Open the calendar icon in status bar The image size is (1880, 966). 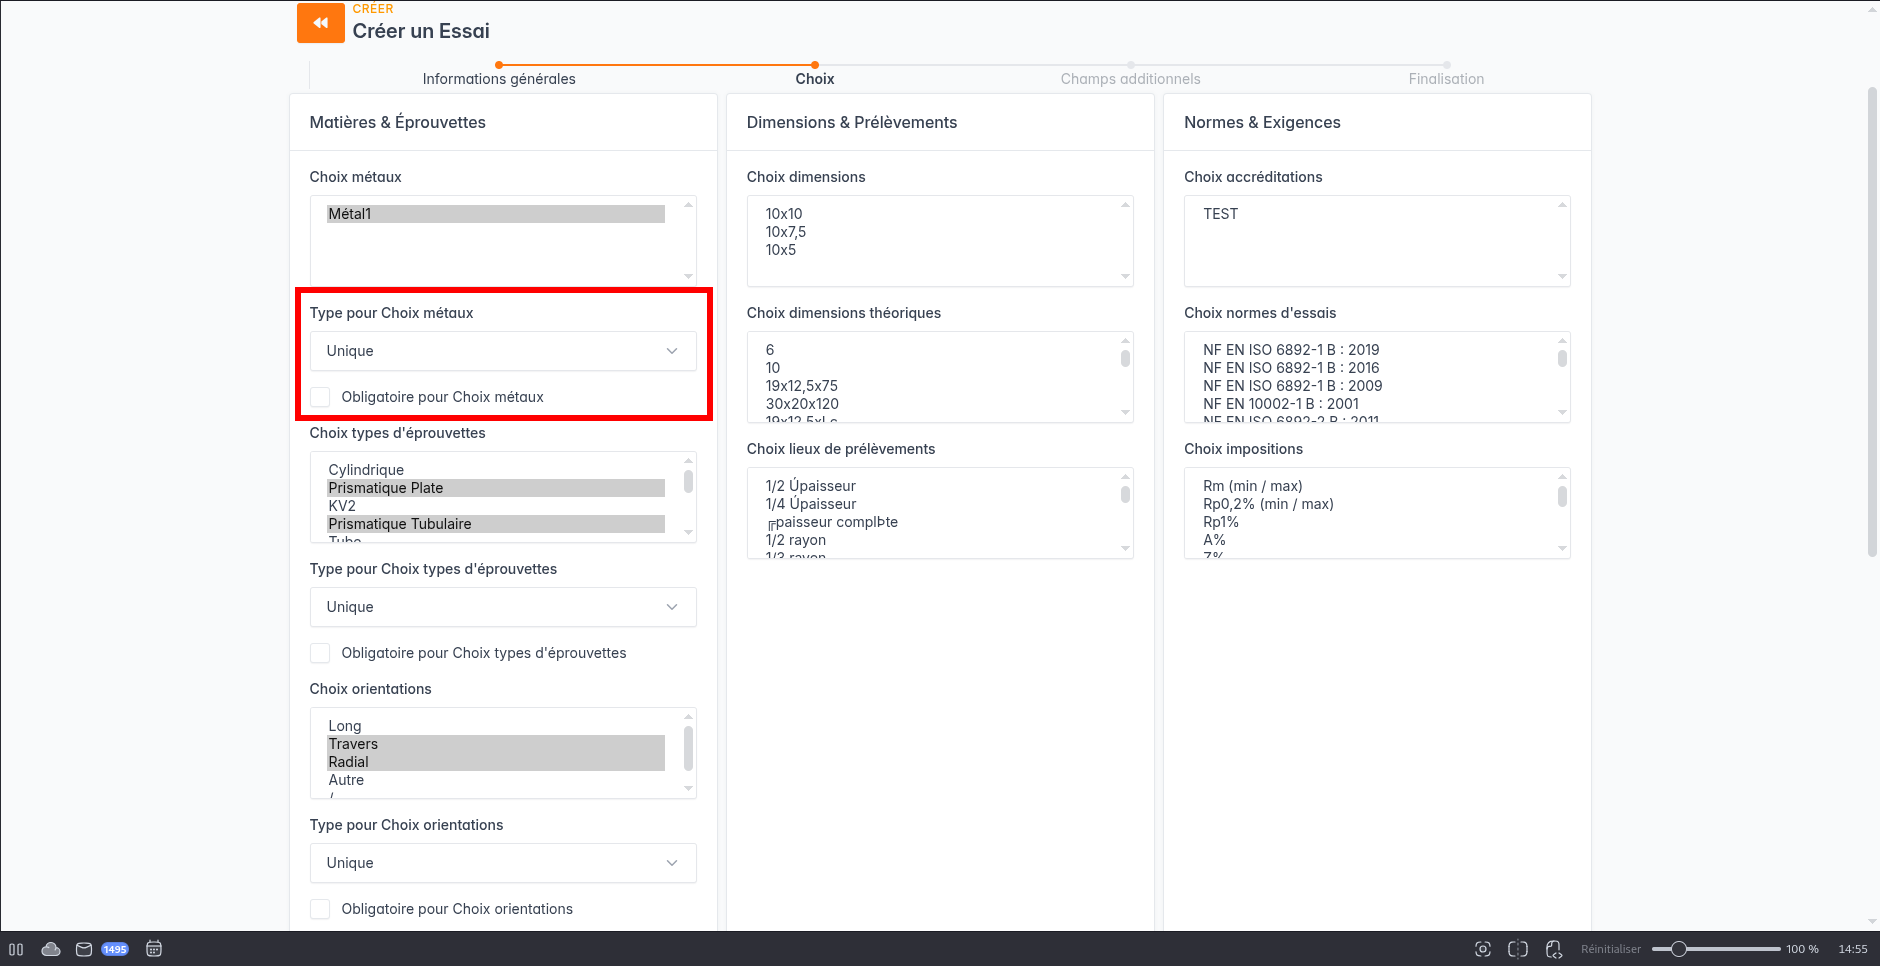click(x=154, y=949)
